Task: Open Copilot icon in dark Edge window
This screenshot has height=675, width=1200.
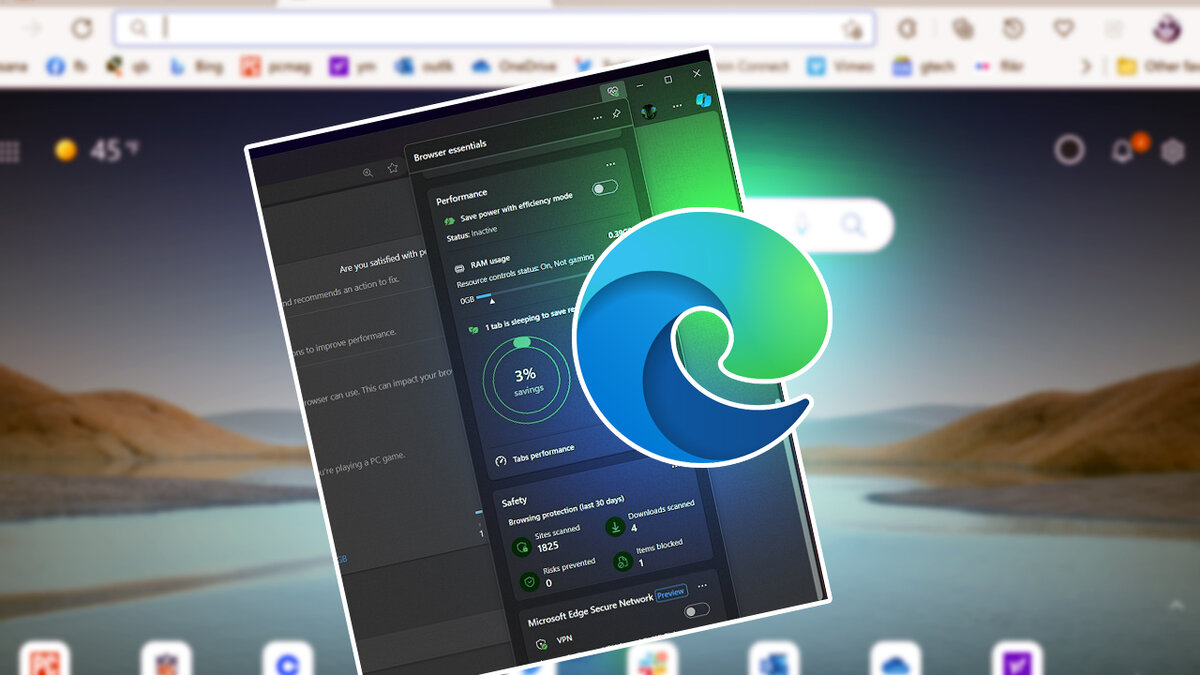Action: (x=704, y=100)
